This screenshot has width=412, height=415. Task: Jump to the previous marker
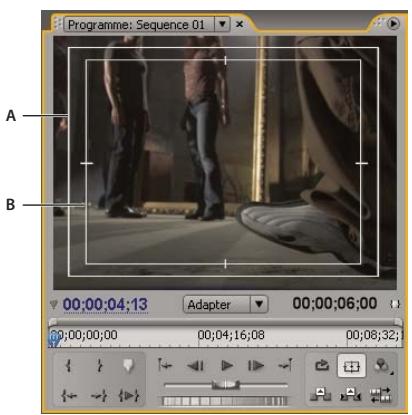tap(165, 366)
